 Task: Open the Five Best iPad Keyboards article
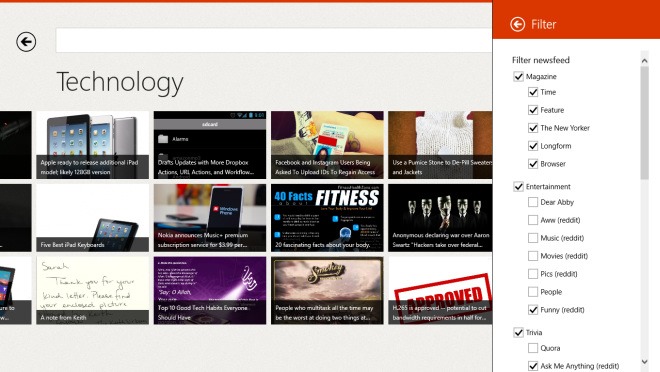pos(93,218)
